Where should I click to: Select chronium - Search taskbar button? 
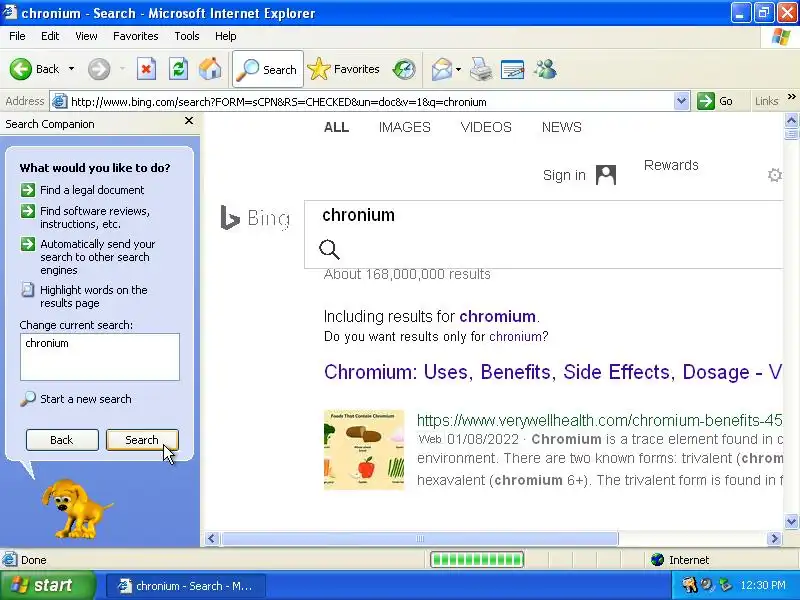pyautogui.click(x=186, y=586)
